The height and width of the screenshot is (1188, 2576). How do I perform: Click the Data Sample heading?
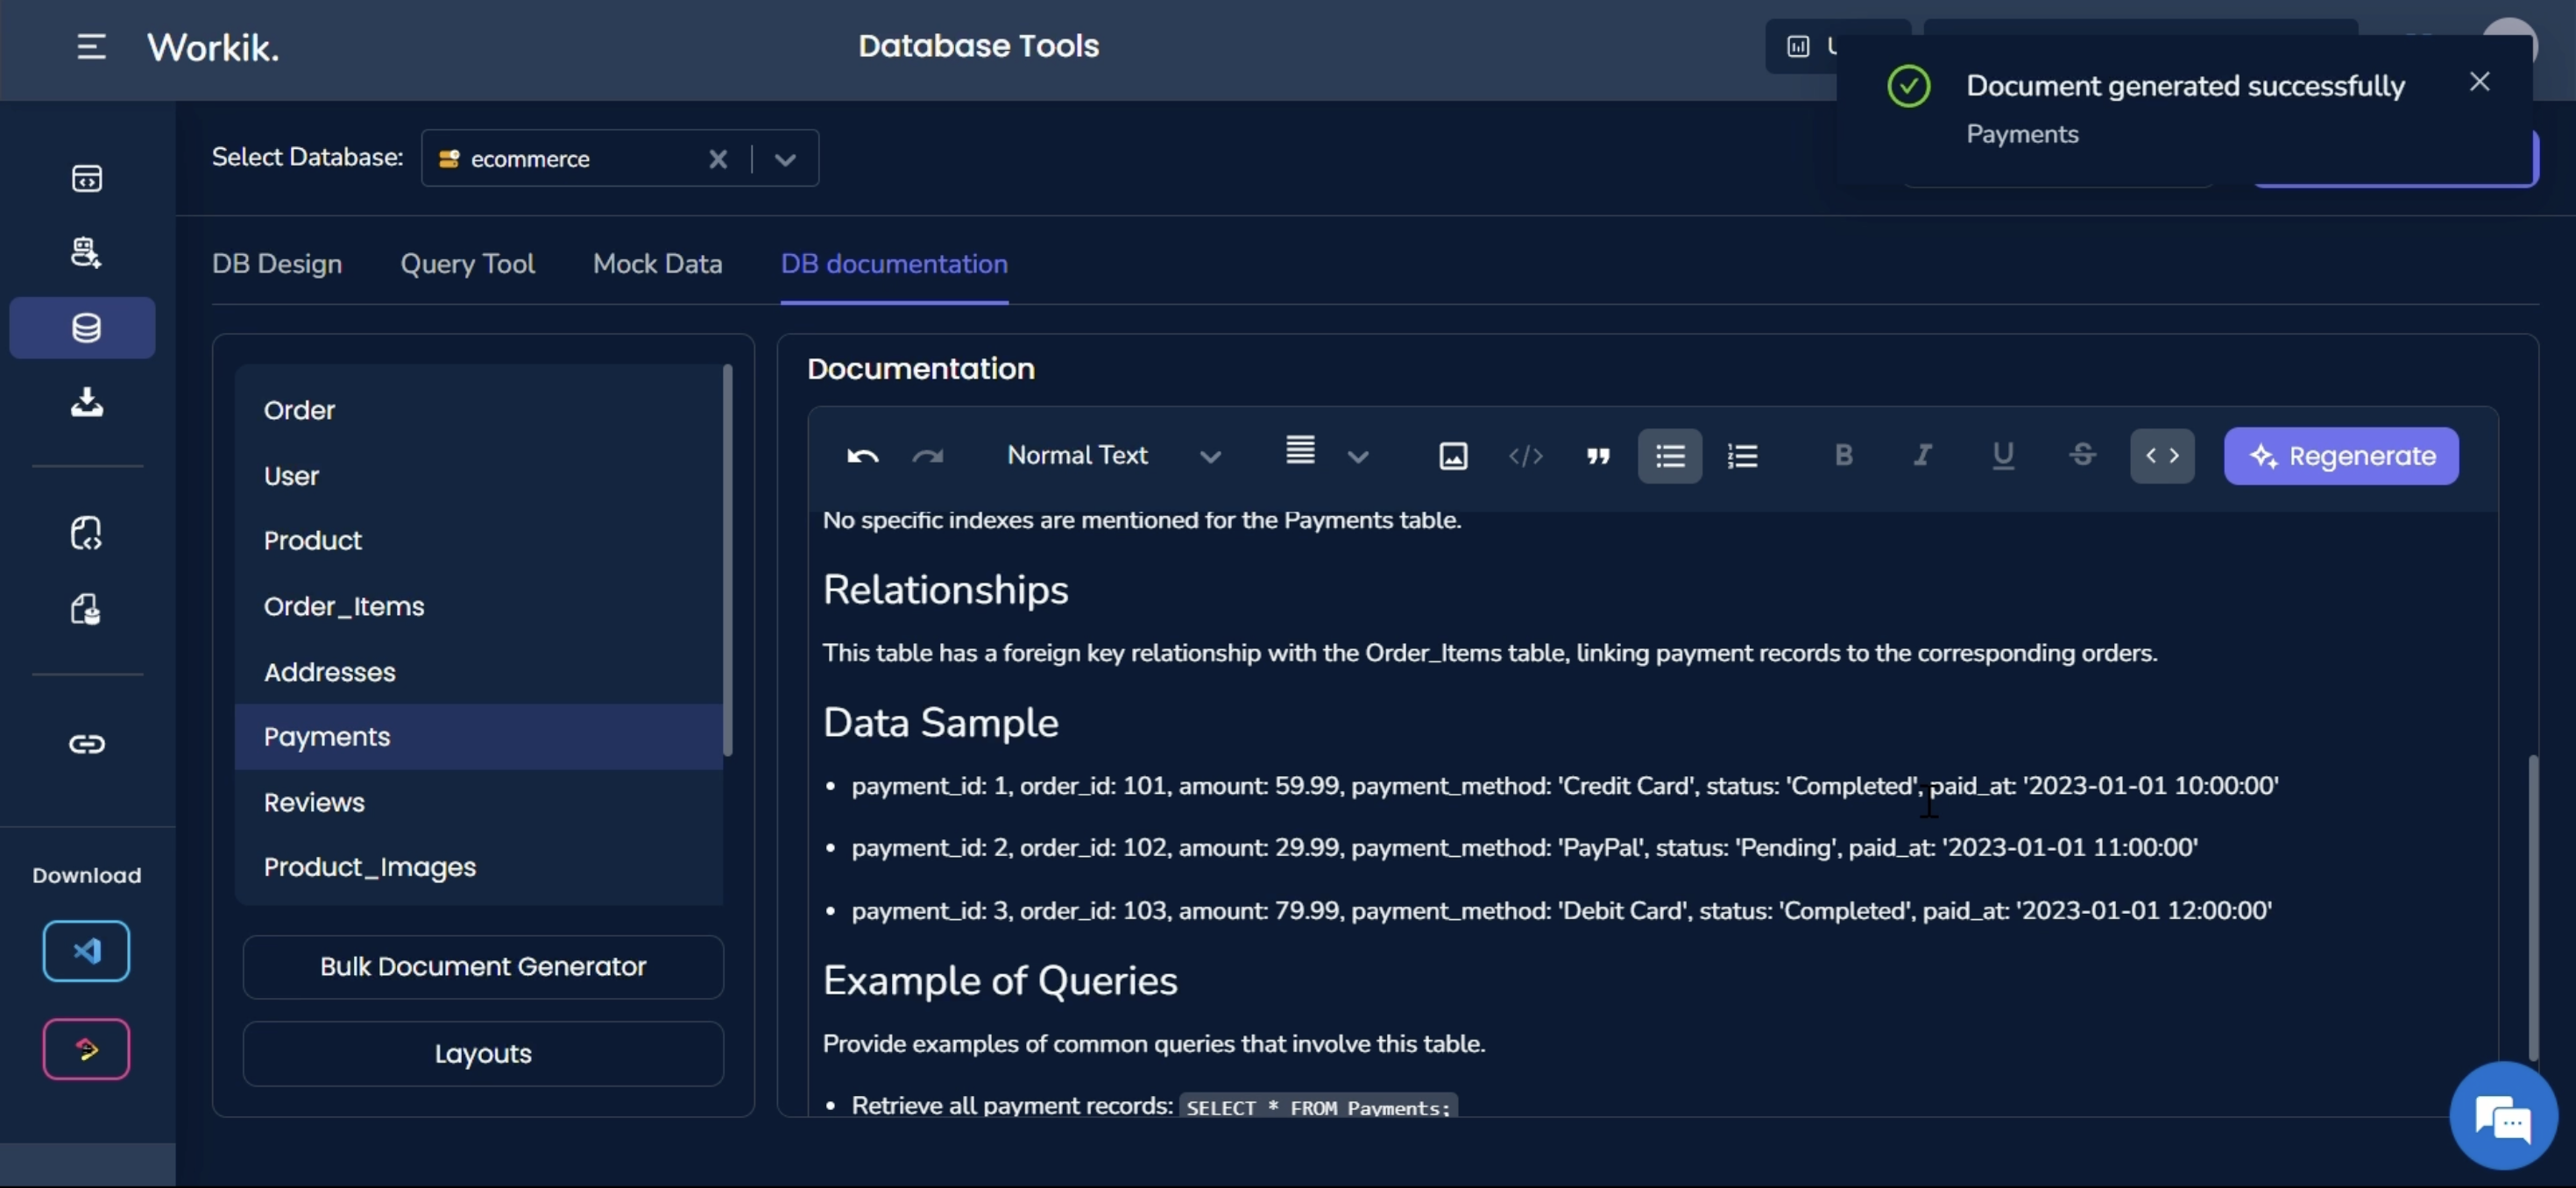point(940,723)
